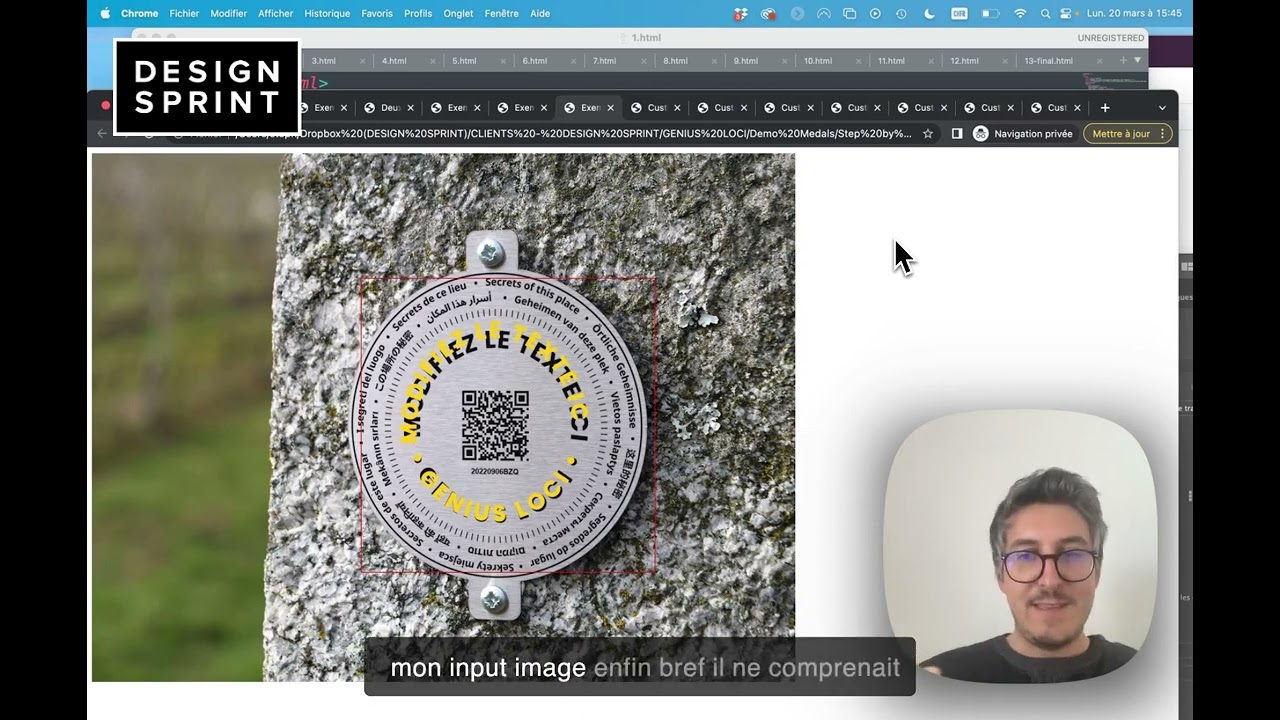Click the date and time clock
The image size is (1280, 720).
pos(1134,13)
